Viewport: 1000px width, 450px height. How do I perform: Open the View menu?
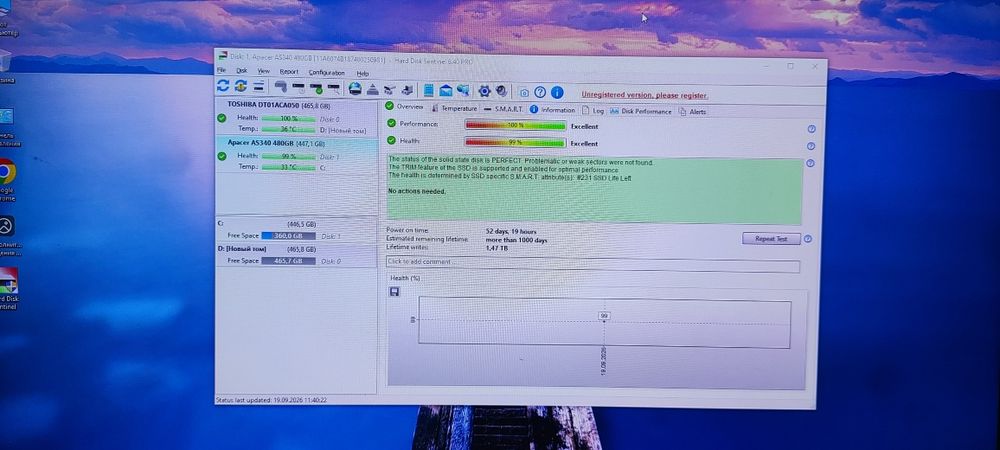(263, 71)
